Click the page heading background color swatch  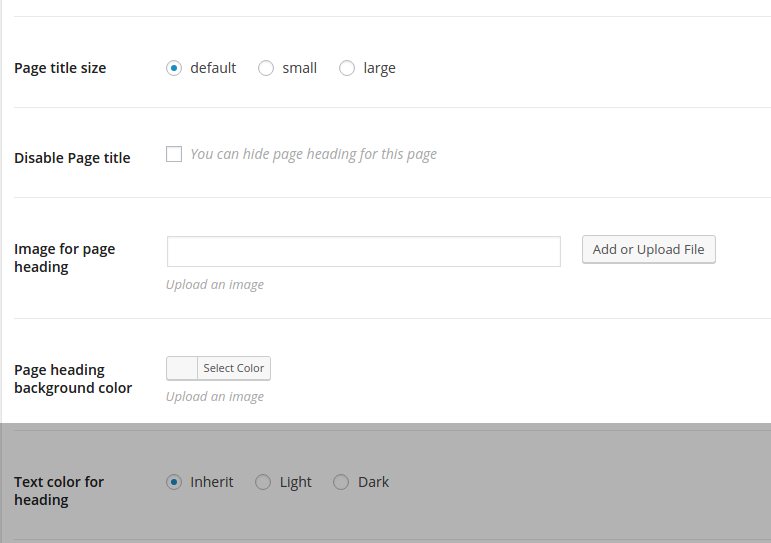coord(182,368)
